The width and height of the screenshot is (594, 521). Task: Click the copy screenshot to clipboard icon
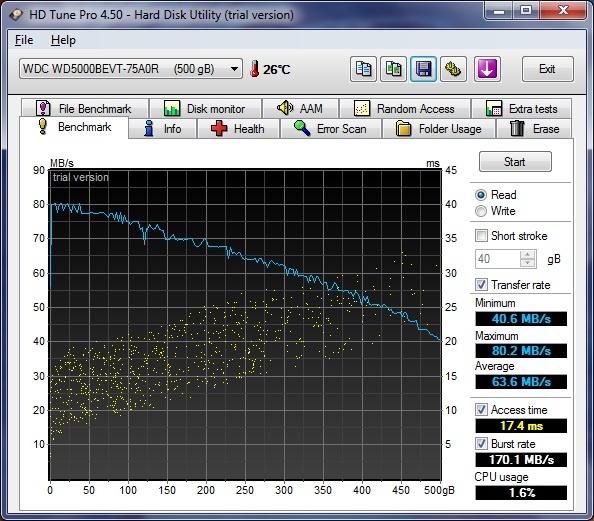pyautogui.click(x=393, y=69)
